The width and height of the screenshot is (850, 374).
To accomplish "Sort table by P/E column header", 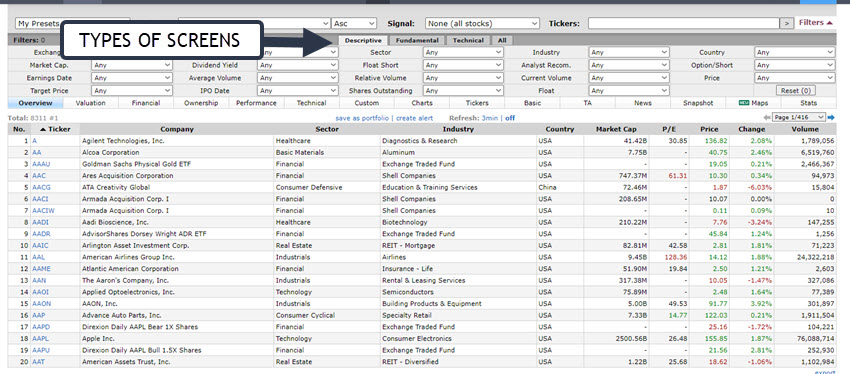I will tap(669, 130).
